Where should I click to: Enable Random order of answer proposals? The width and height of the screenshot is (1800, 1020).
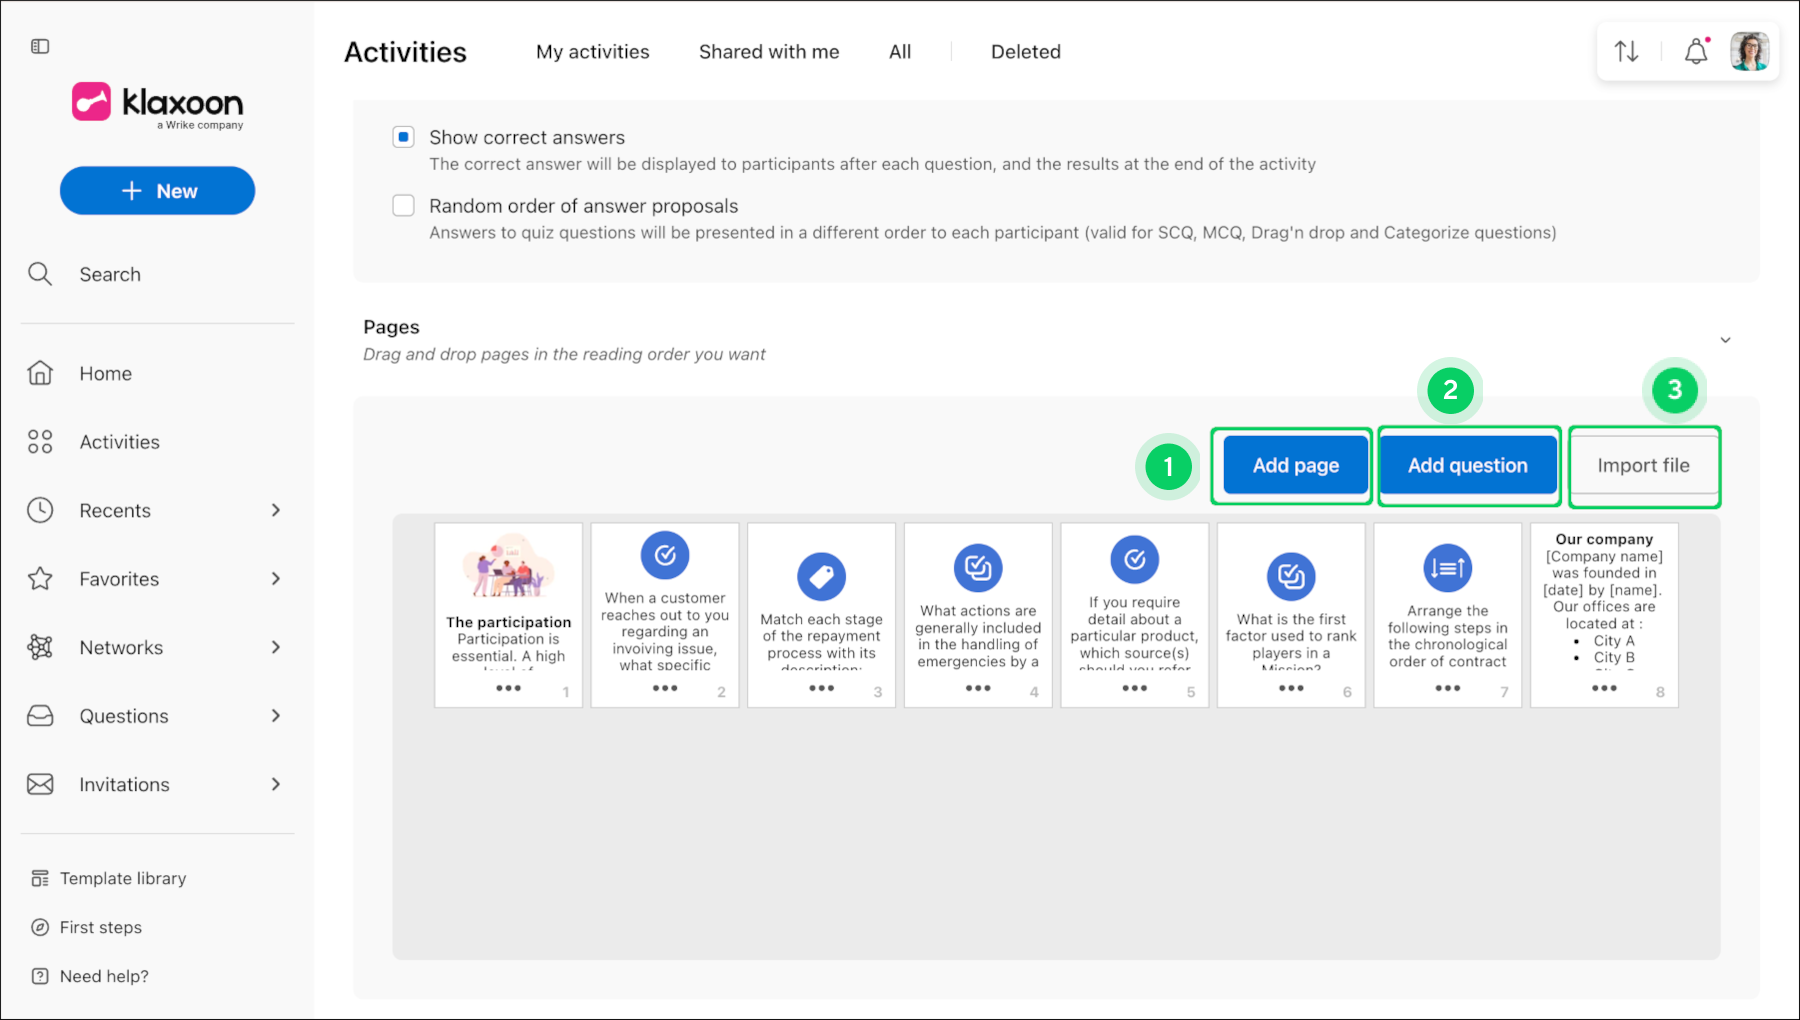click(x=403, y=205)
